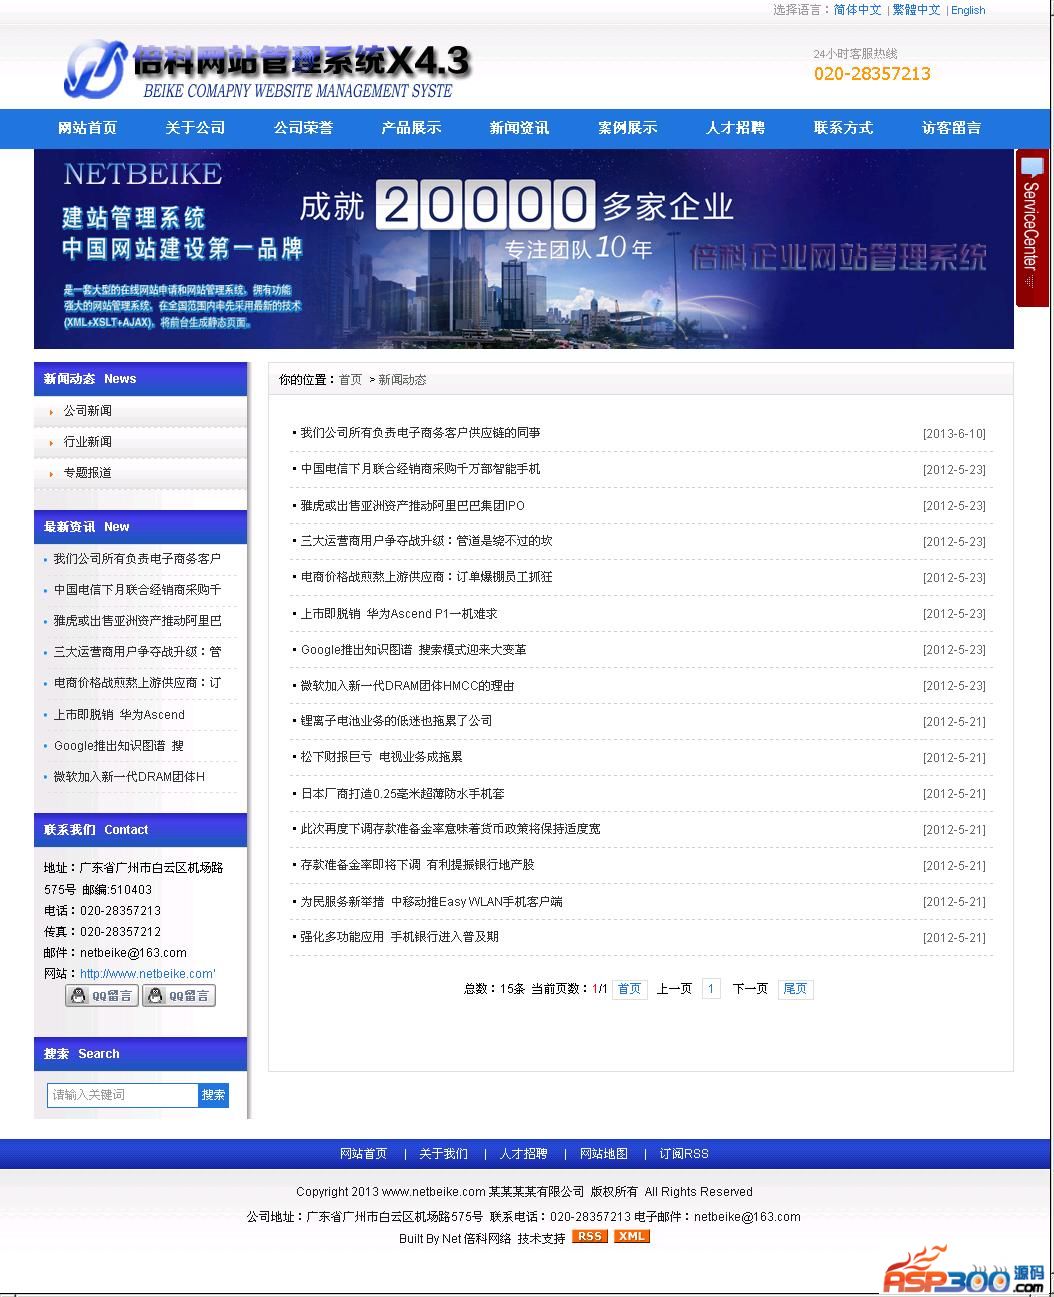The image size is (1054, 1297).
Task: Open 产品展示 navigation item
Action: pos(411,128)
